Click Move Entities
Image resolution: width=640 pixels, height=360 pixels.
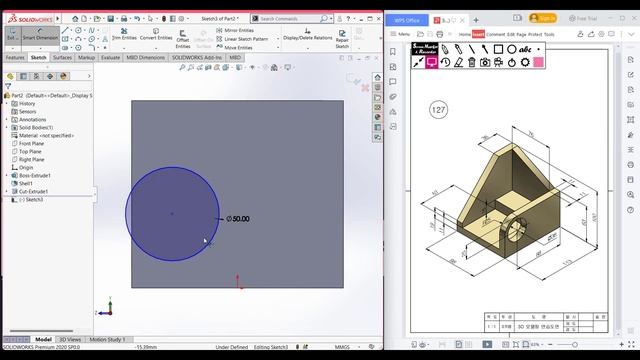pyautogui.click(x=235, y=48)
